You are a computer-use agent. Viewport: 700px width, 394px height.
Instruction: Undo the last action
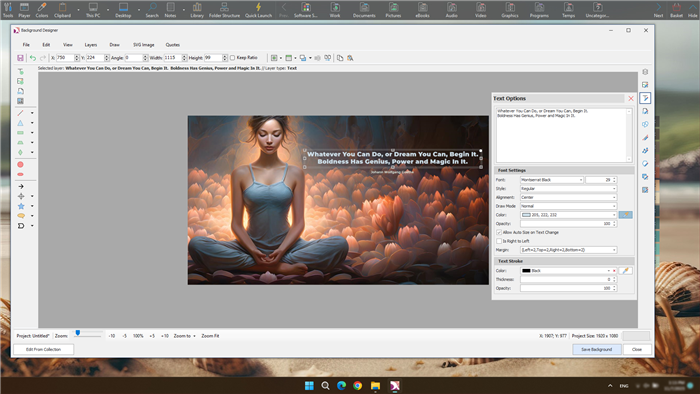tap(33, 58)
